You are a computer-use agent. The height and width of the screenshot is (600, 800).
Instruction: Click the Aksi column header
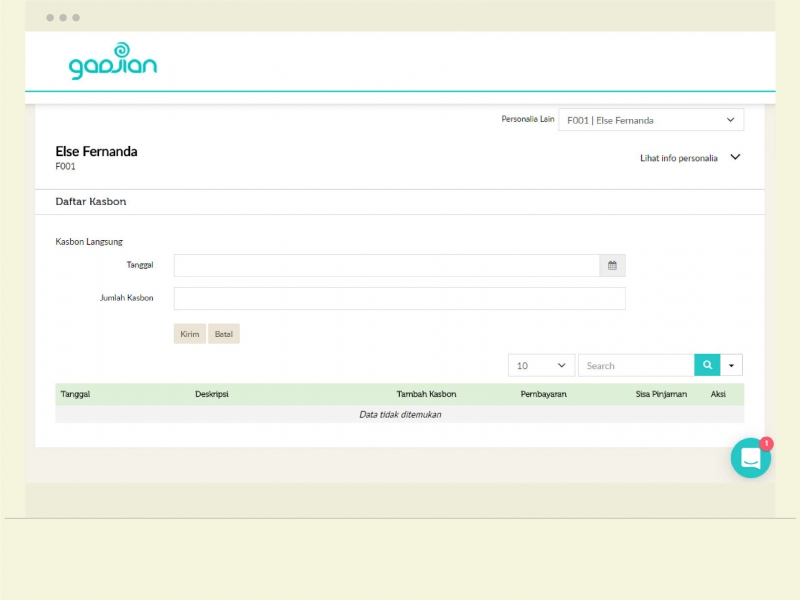[x=718, y=394]
